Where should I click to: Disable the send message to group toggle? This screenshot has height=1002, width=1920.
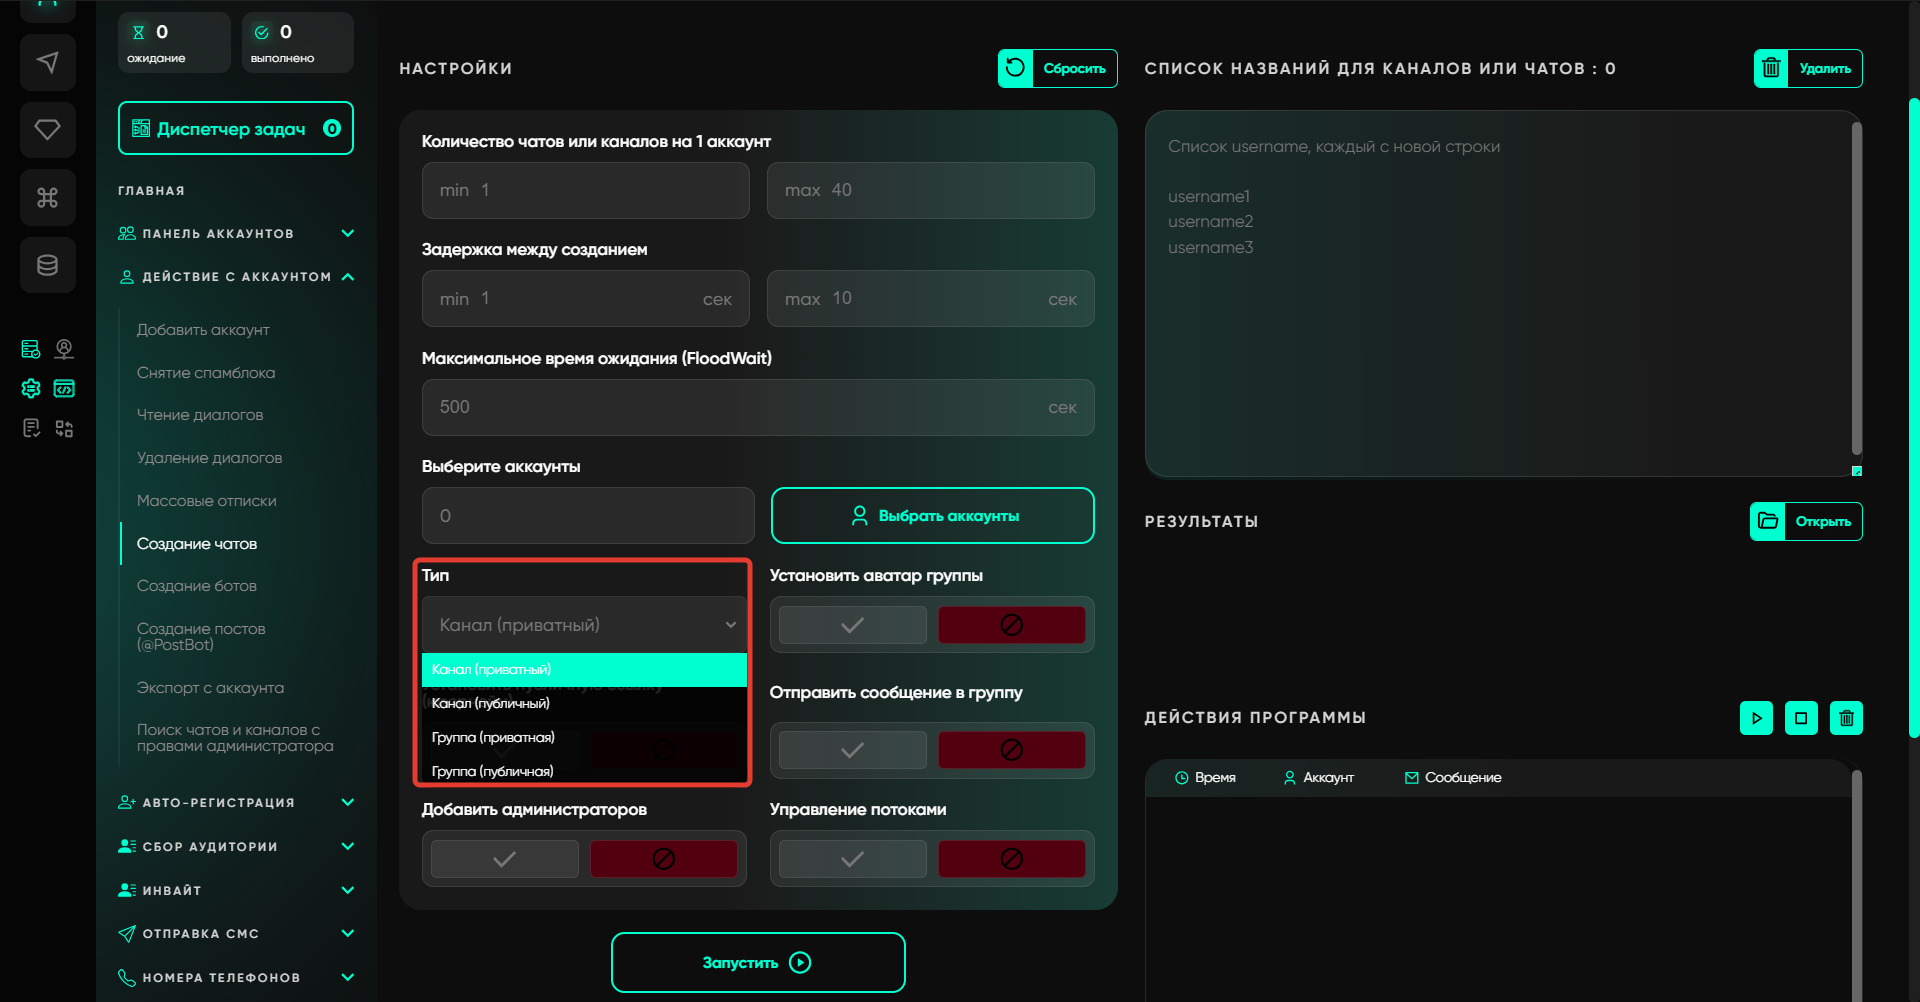(1011, 750)
